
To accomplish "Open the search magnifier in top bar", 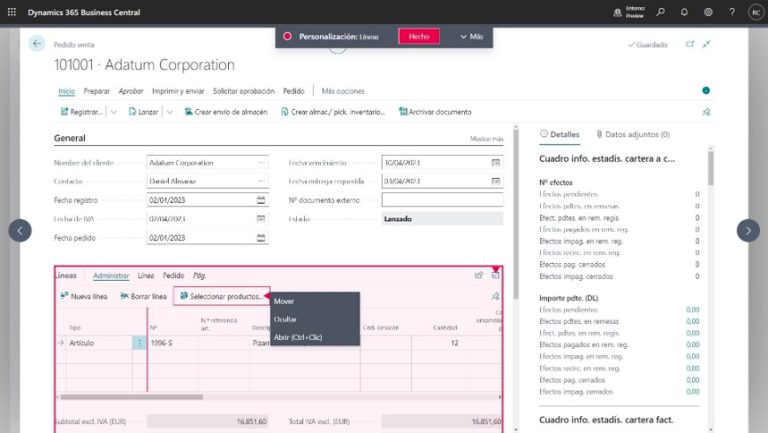I will point(660,12).
